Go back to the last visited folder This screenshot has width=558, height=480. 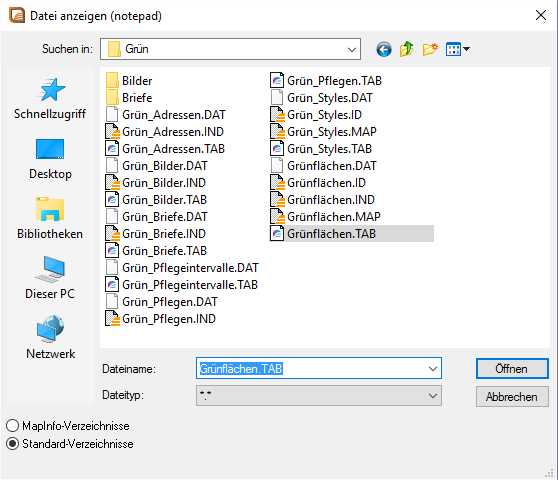point(384,49)
